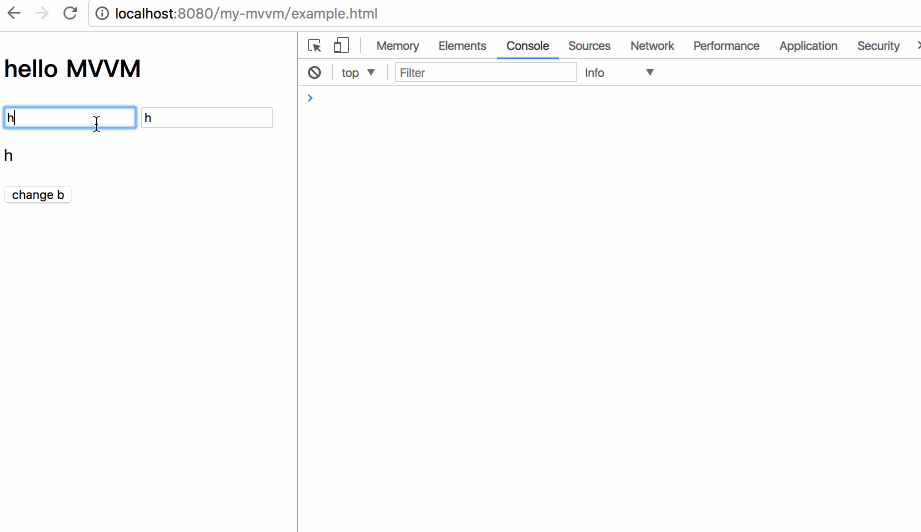Click the console prompt chevron
921x532 pixels.
point(310,98)
